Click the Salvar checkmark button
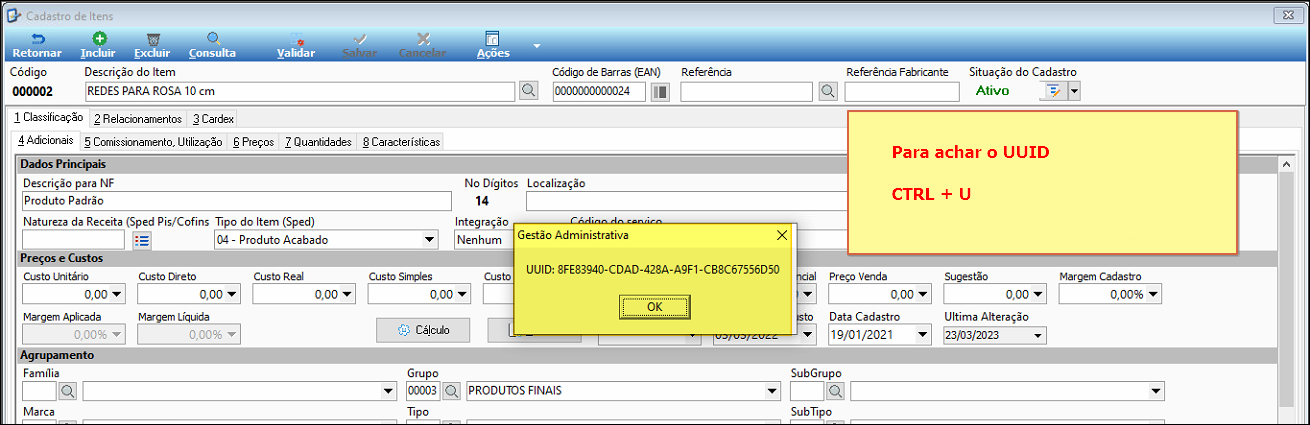Image resolution: width=1310 pixels, height=425 pixels. [x=360, y=45]
